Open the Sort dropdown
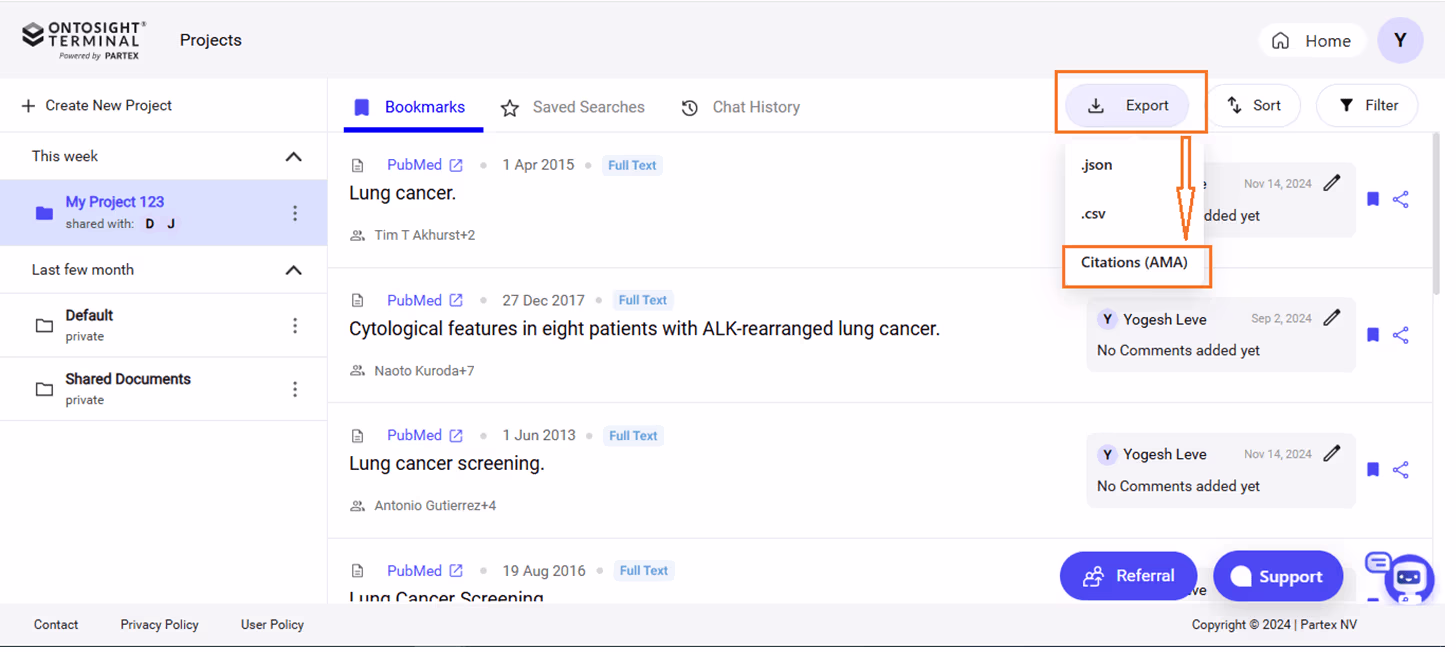Image resolution: width=1456 pixels, height=652 pixels. [x=1257, y=104]
